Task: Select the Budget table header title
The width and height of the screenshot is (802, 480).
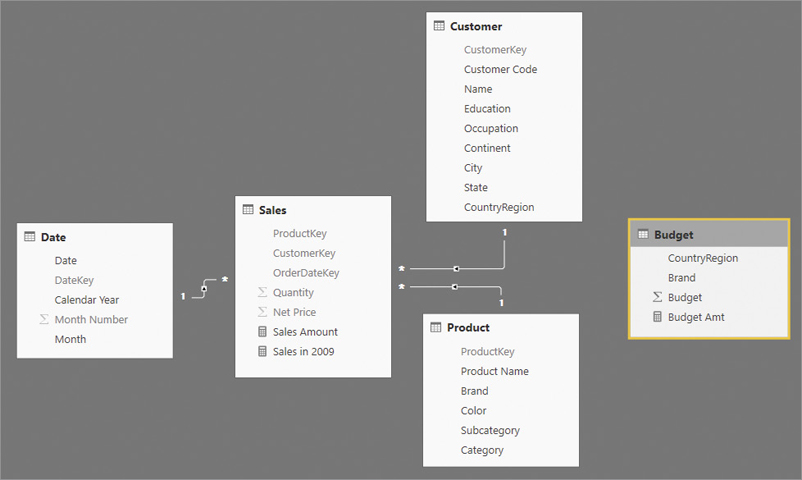Action: point(674,235)
